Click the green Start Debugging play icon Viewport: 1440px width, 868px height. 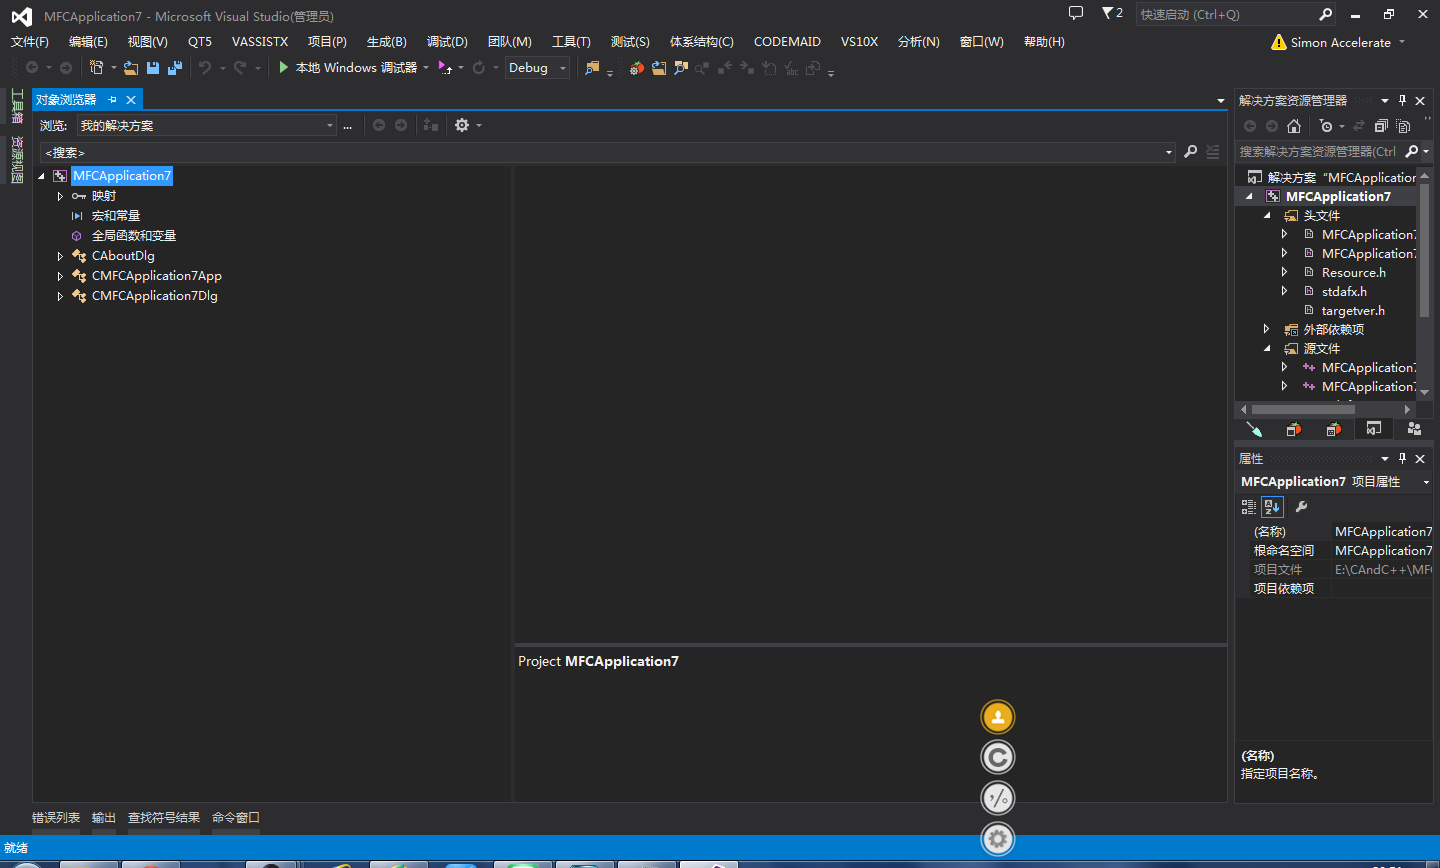coord(284,67)
